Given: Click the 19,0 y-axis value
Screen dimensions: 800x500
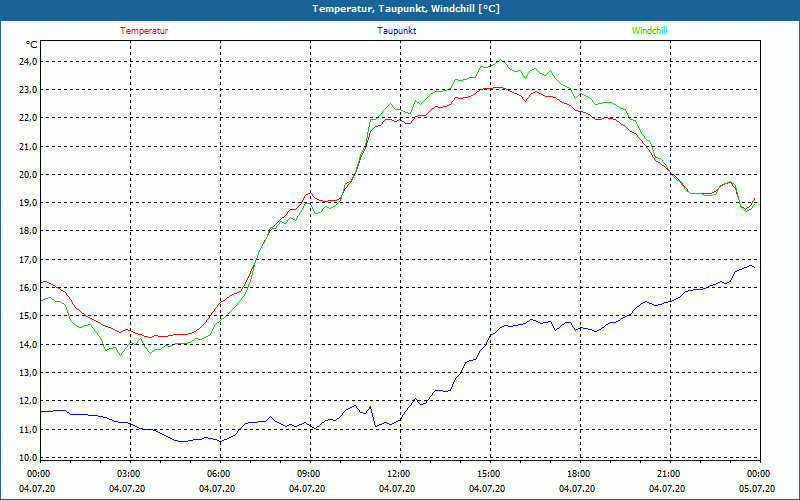Looking at the screenshot, I should tap(28, 203).
